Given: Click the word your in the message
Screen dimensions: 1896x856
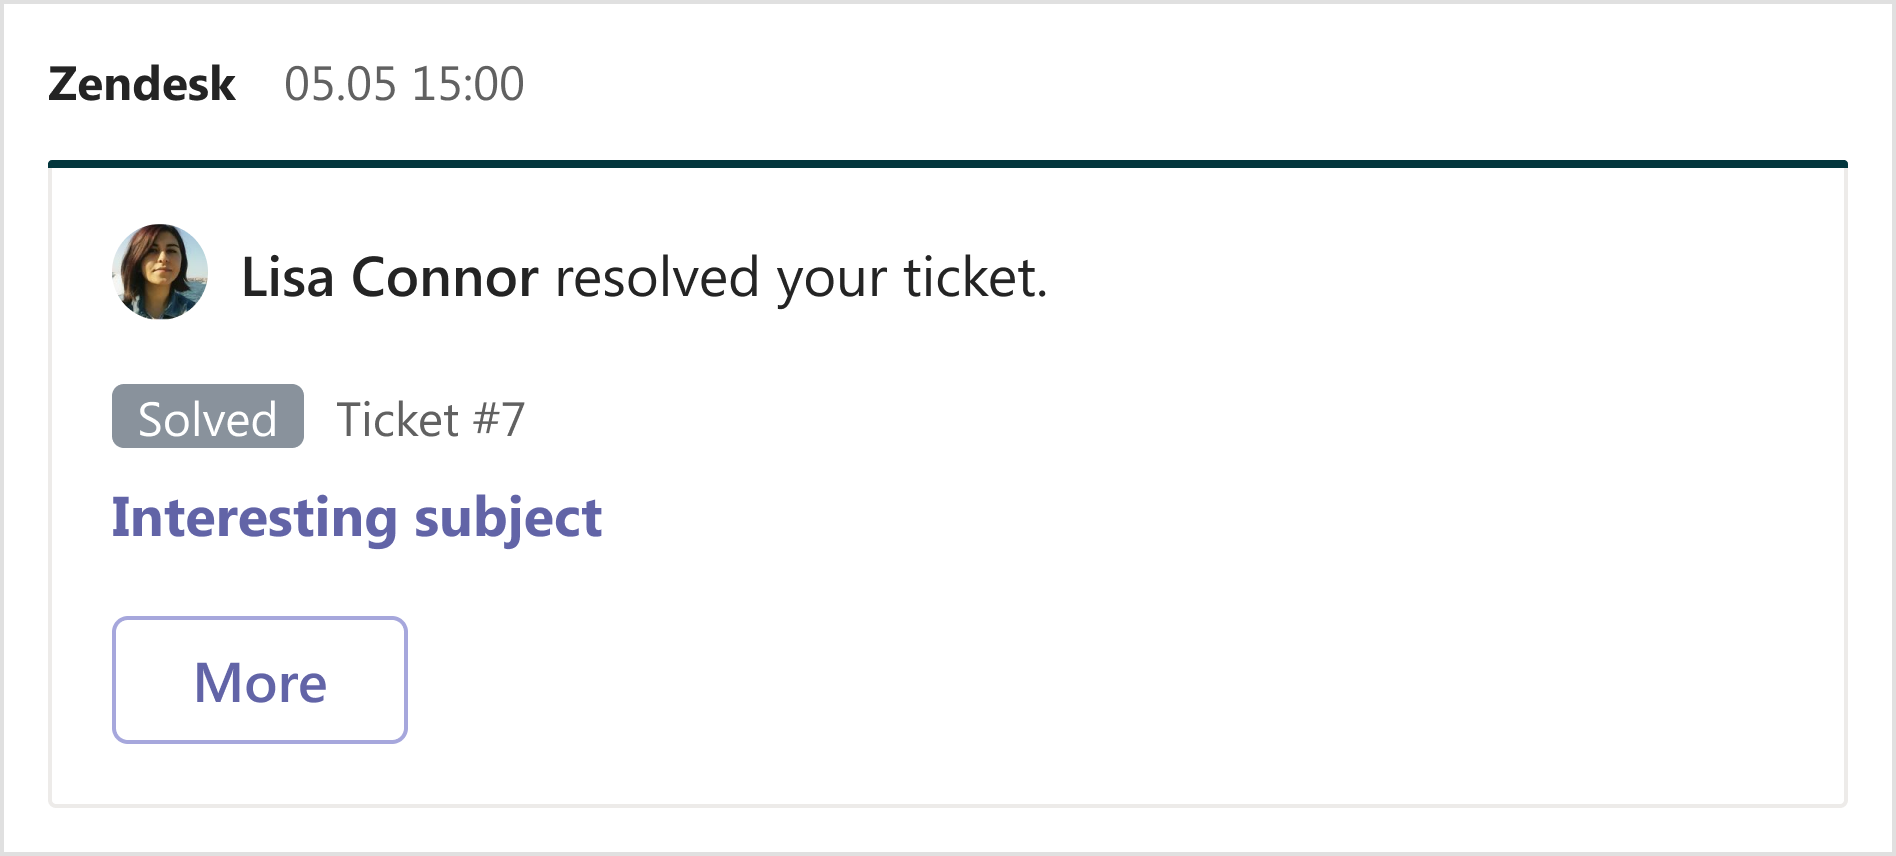Looking at the screenshot, I should pos(831,279).
